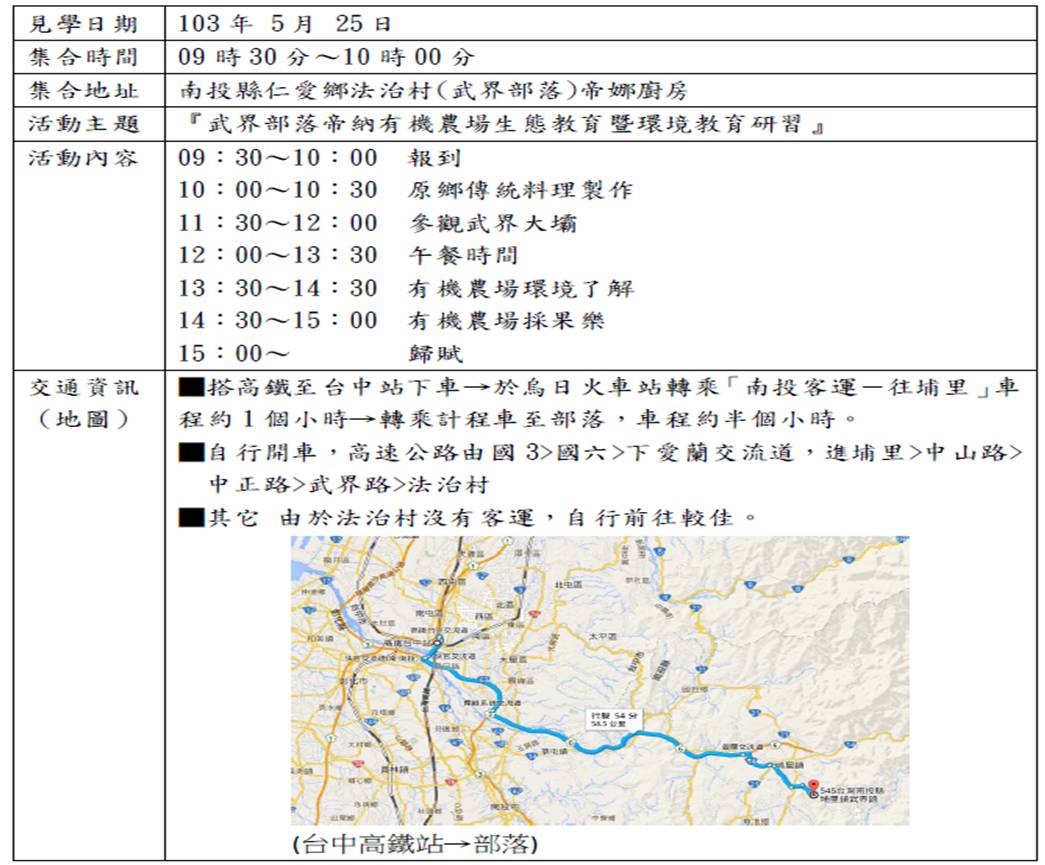This screenshot has width=1045, height=865.
Task: Click the 交通資訊 row label
Action: click(84, 388)
